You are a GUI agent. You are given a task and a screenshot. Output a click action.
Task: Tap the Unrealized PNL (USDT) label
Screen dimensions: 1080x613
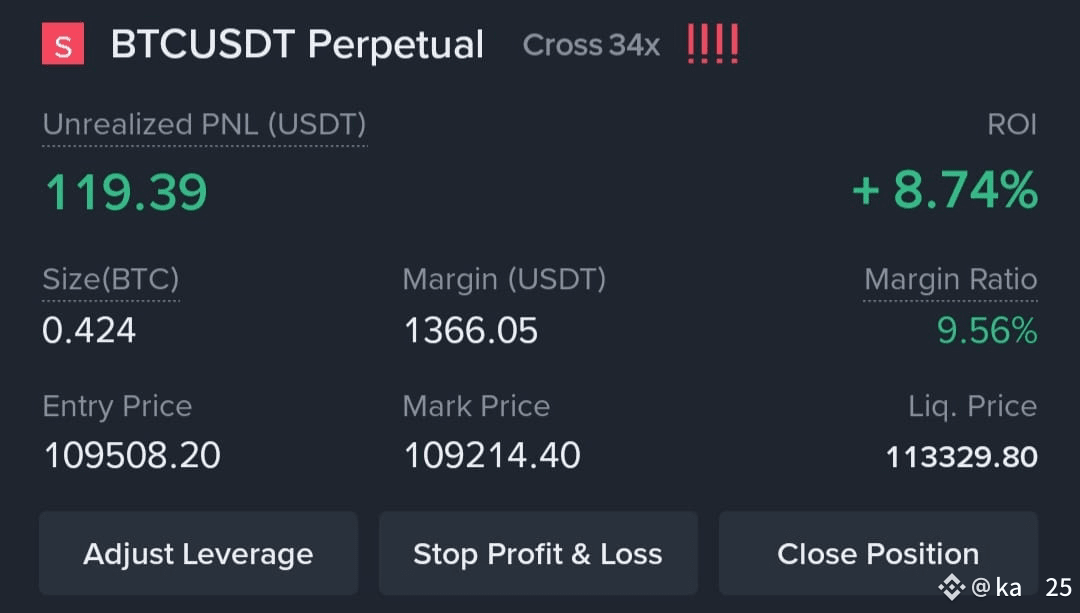tap(205, 125)
